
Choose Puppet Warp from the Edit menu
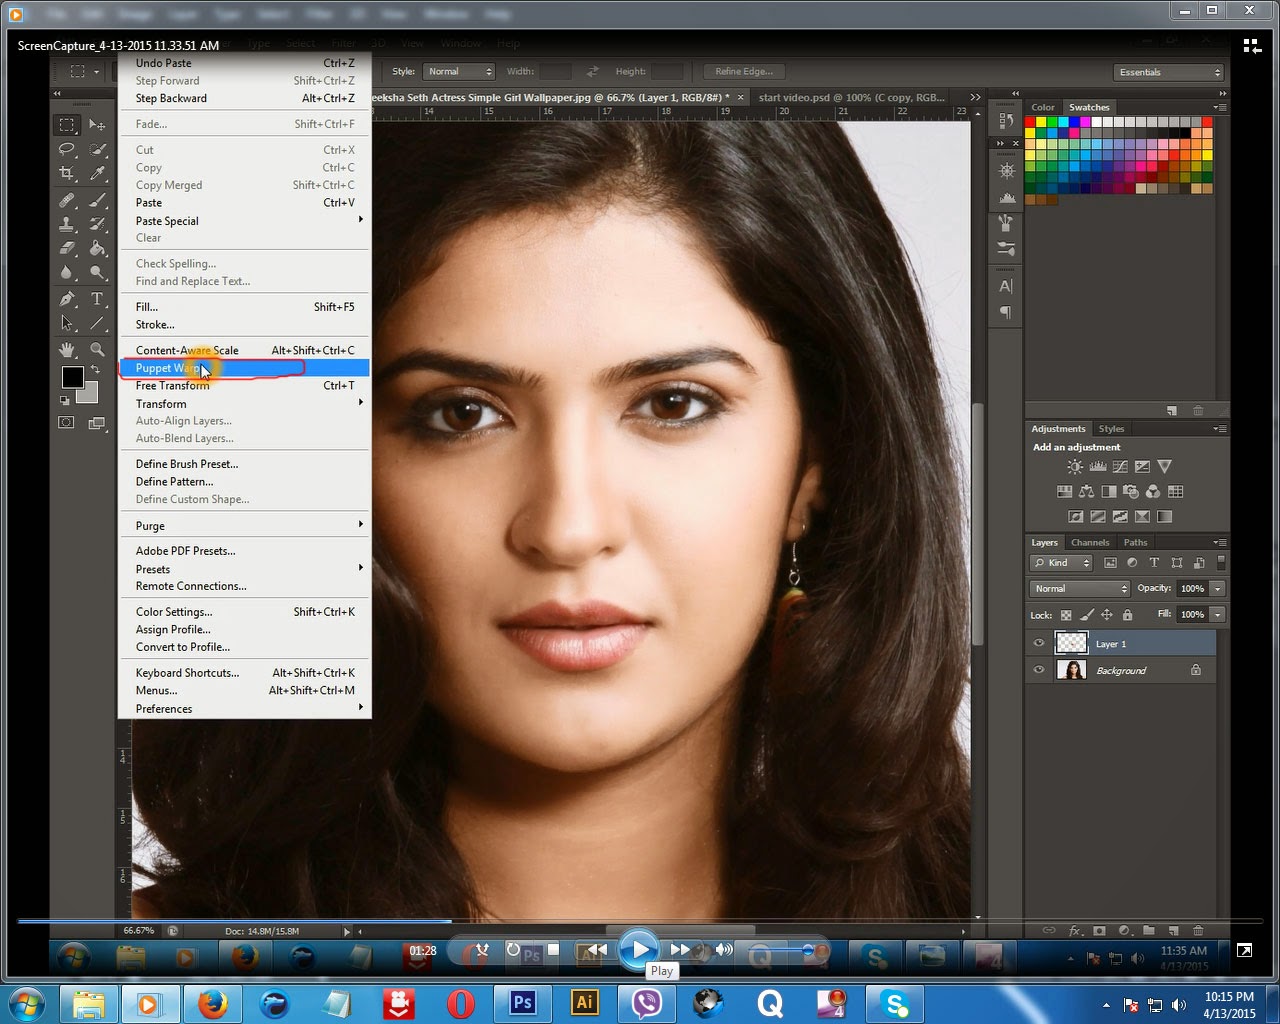pyautogui.click(x=170, y=368)
